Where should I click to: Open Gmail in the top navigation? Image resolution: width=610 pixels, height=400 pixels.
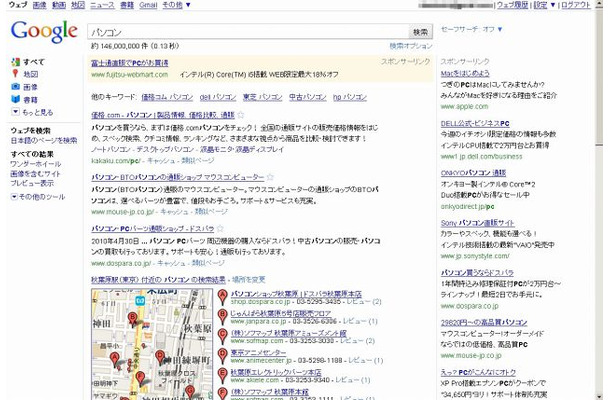tap(148, 5)
